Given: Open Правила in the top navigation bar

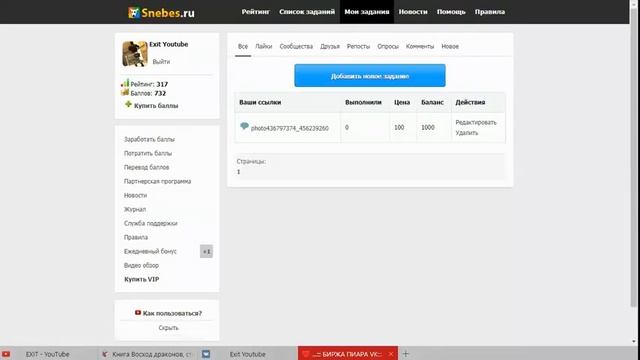Looking at the screenshot, I should (x=490, y=12).
